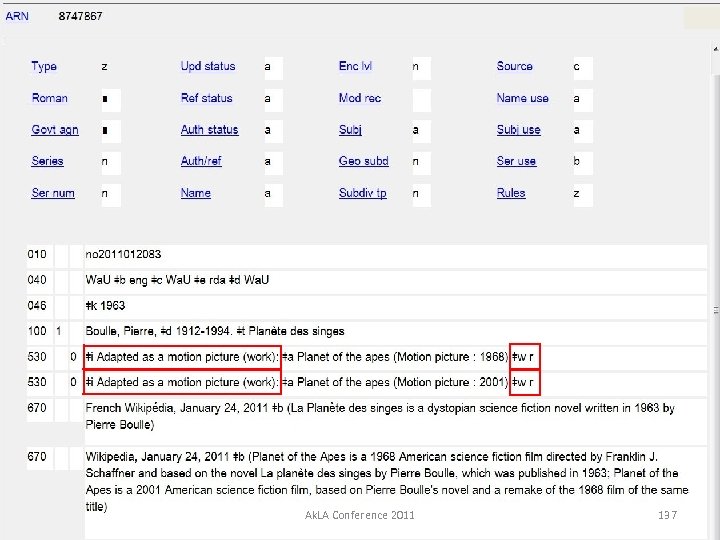Click the vertical scrollbar on right edge
This screenshot has width=720, height=540.
coord(714,300)
